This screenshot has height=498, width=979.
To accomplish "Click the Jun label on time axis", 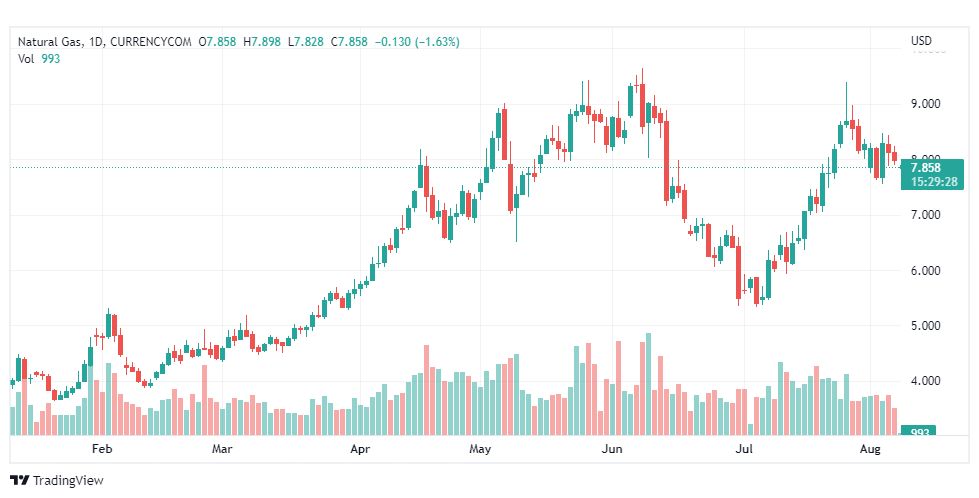I will (x=612, y=449).
